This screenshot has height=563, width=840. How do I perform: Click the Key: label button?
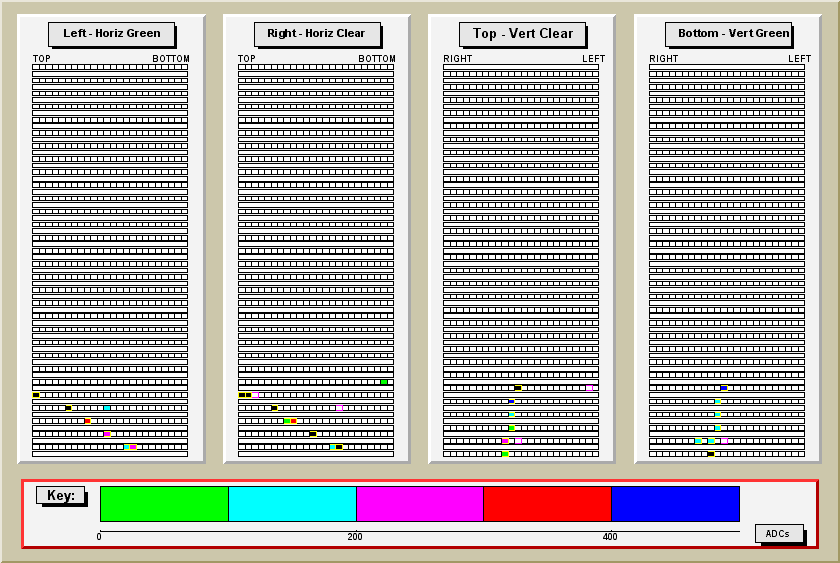(x=61, y=495)
